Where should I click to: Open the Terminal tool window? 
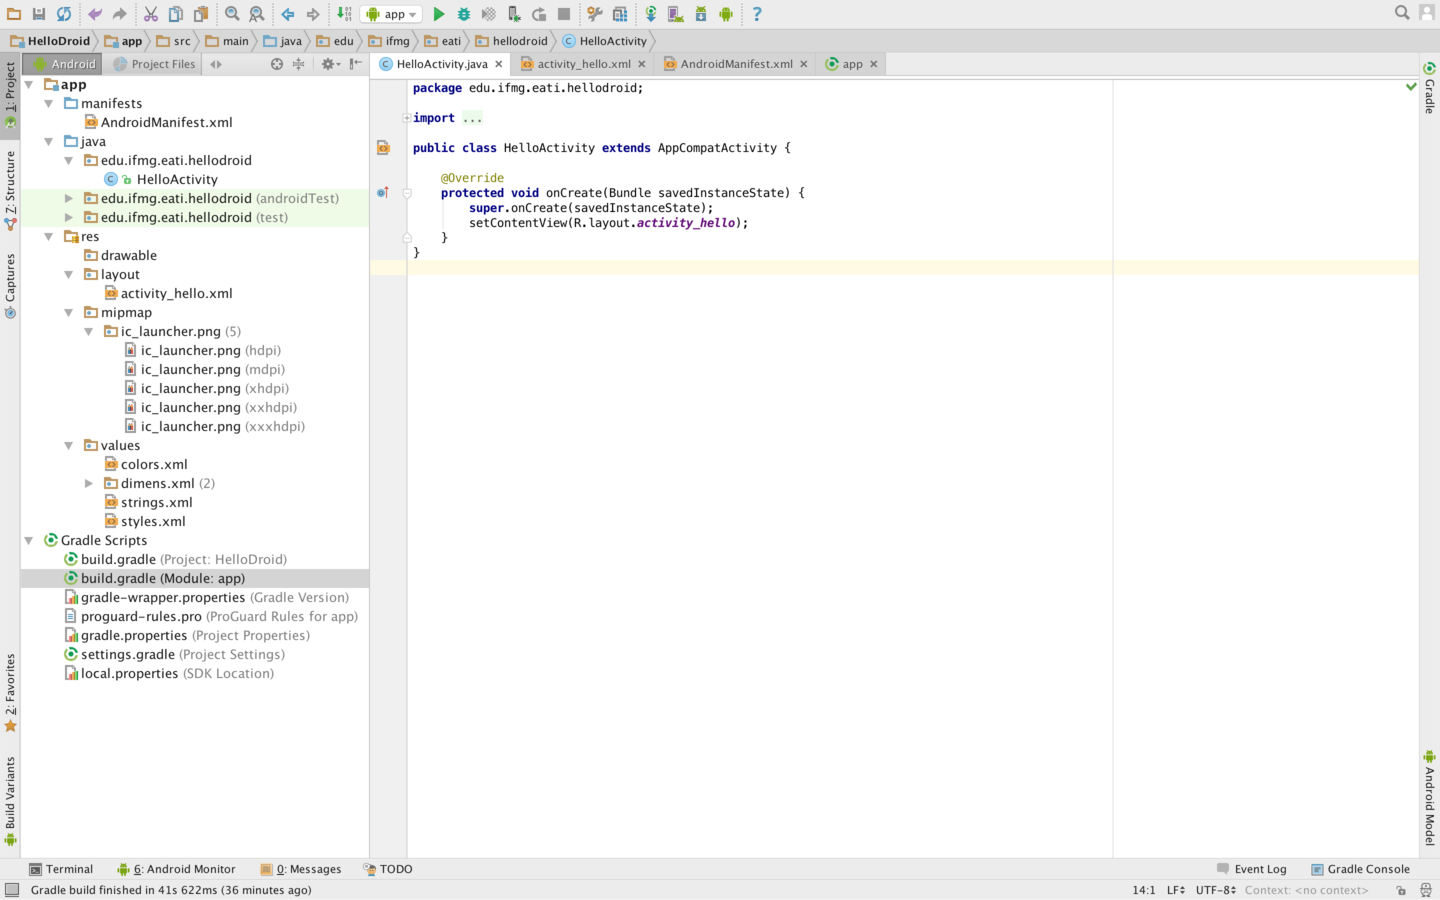61,869
